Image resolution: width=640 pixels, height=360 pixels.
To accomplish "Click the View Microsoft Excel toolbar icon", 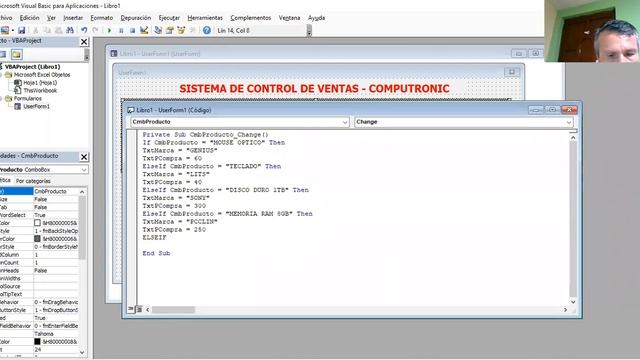I will point(4,30).
